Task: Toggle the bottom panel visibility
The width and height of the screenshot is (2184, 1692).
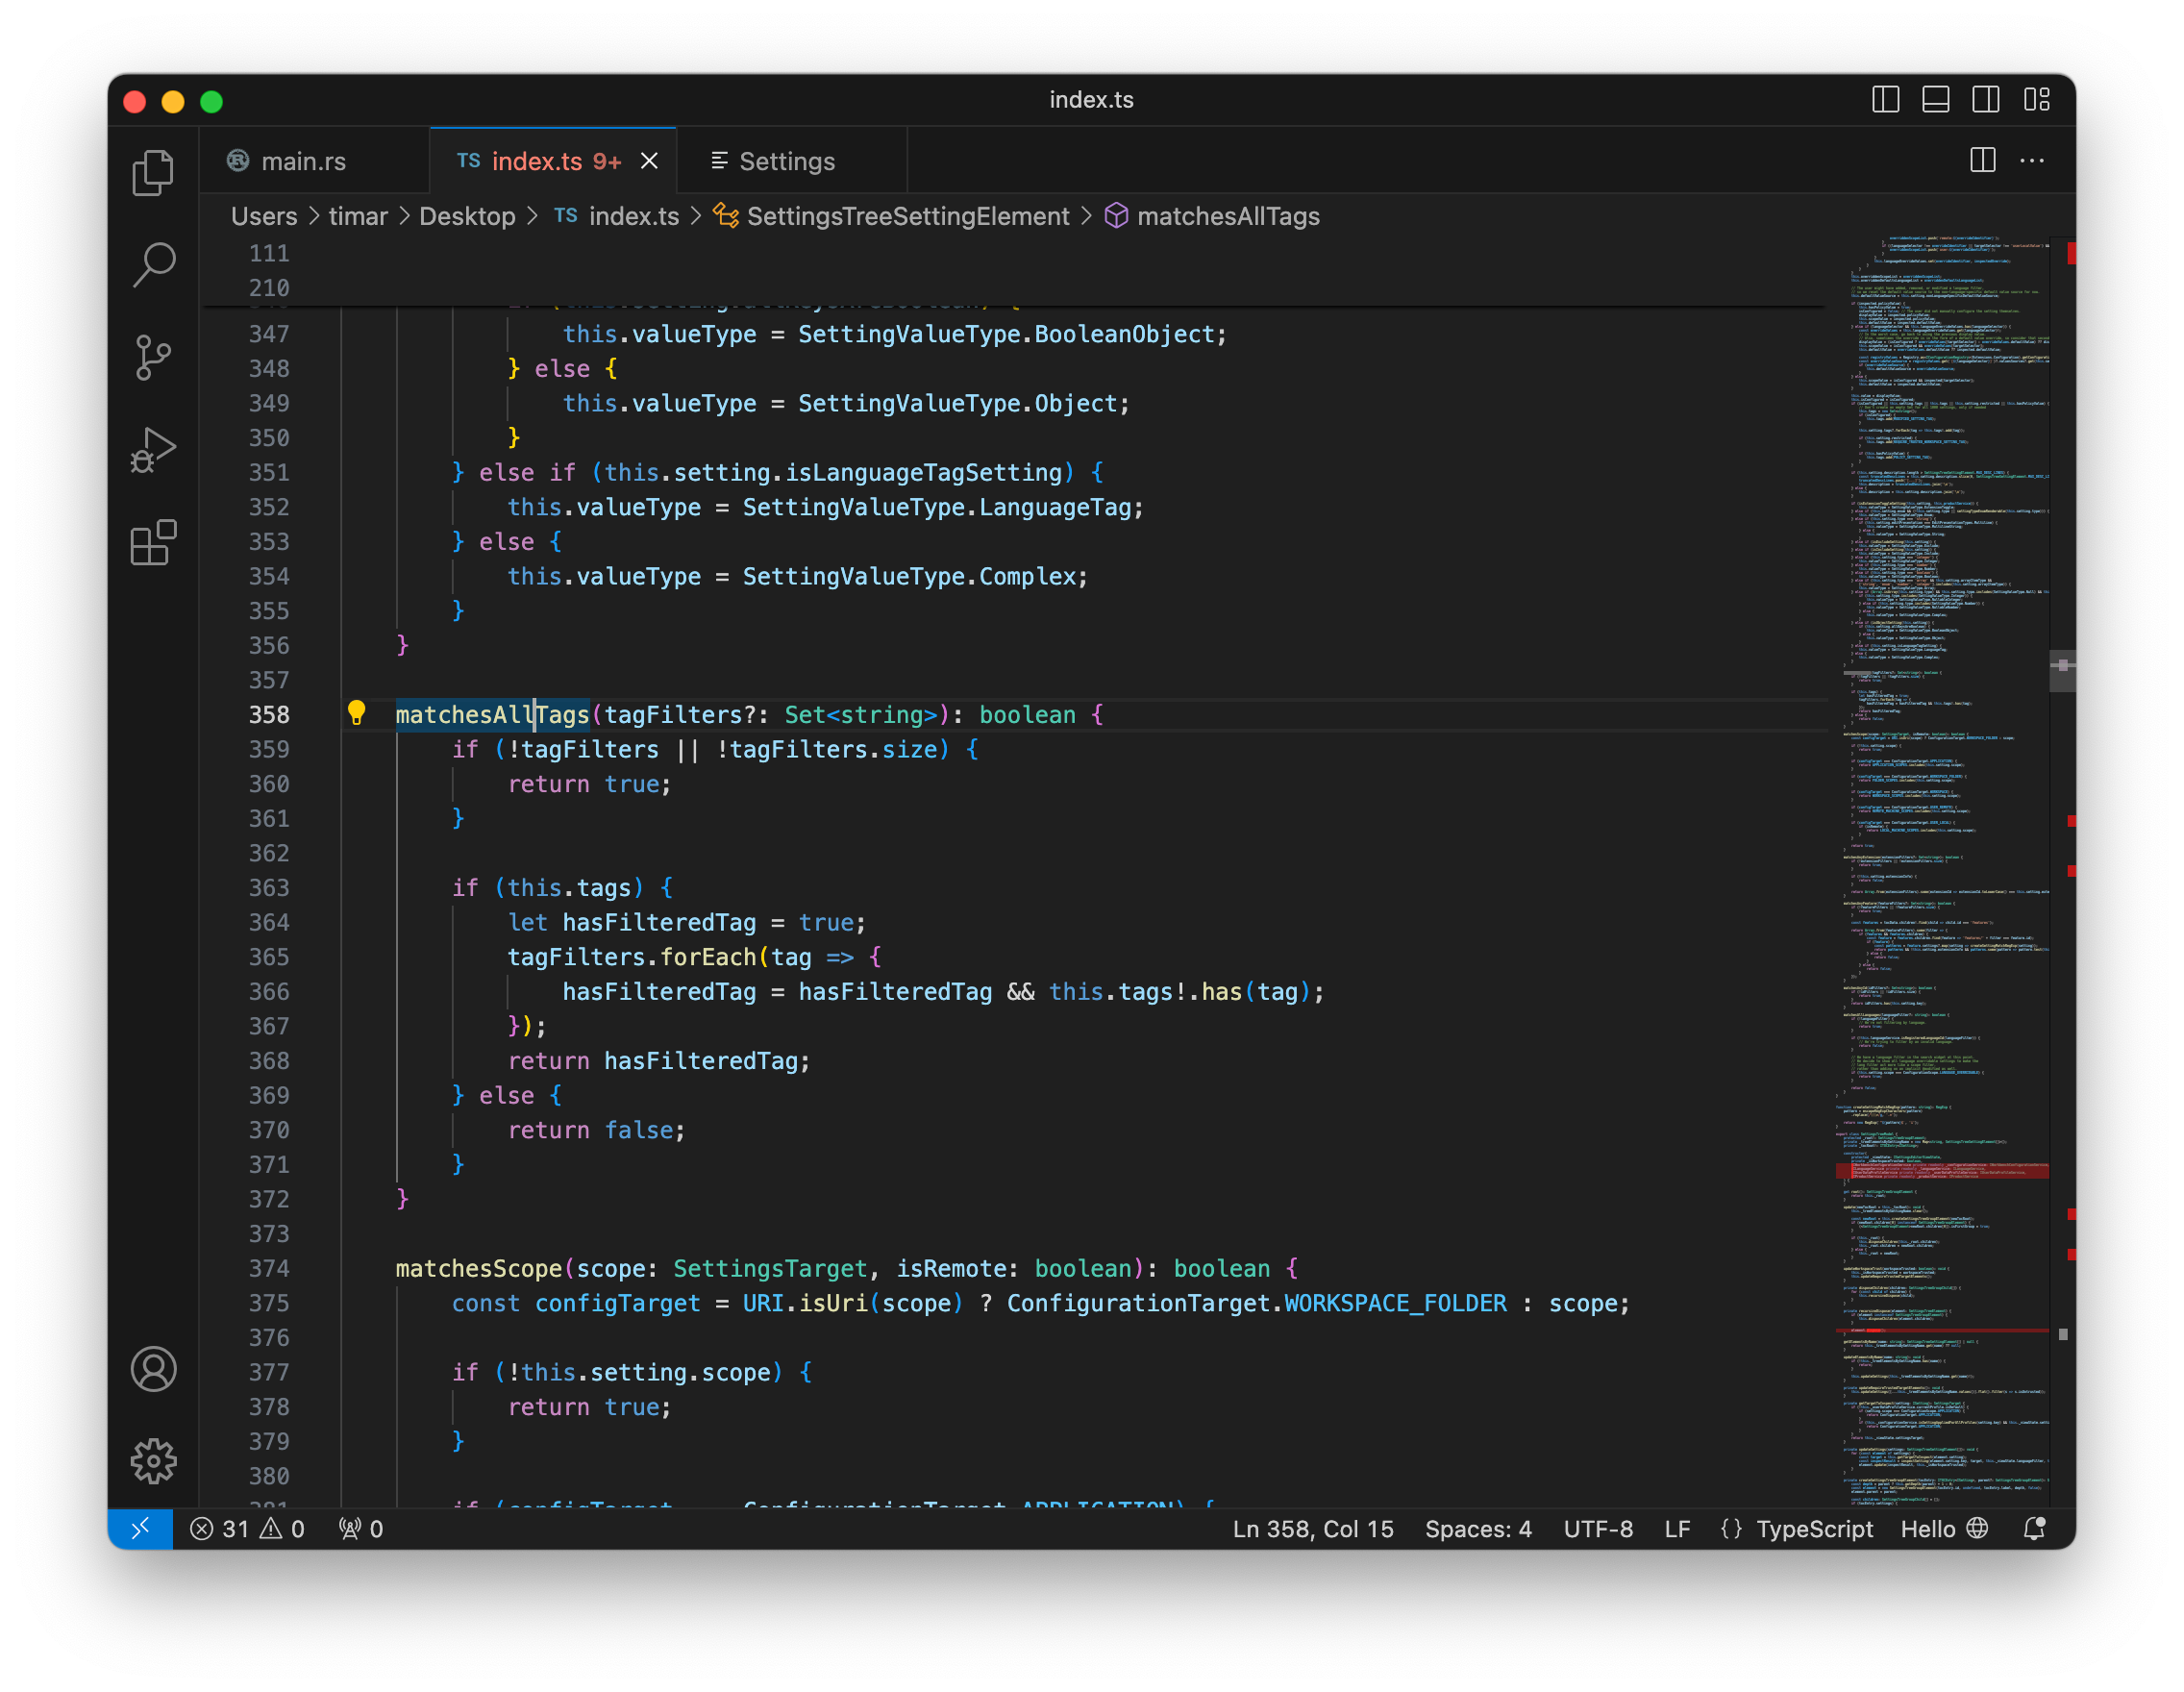Action: (x=1936, y=99)
